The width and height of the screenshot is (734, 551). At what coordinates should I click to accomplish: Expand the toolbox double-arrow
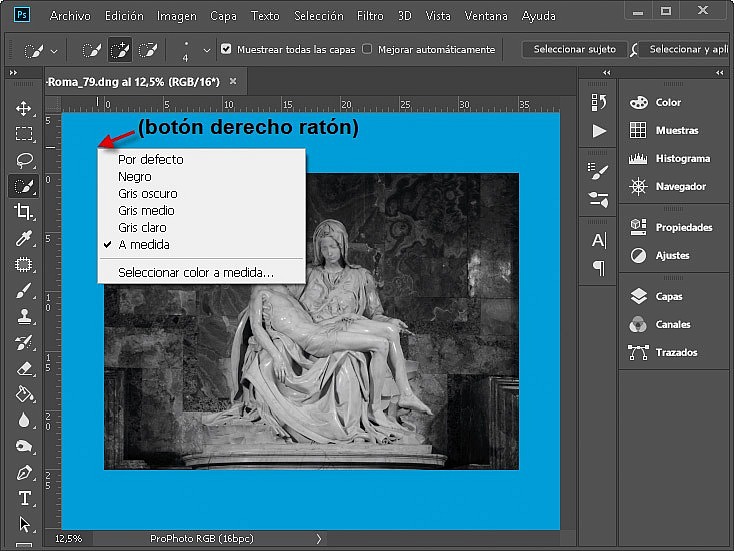tap(13, 73)
